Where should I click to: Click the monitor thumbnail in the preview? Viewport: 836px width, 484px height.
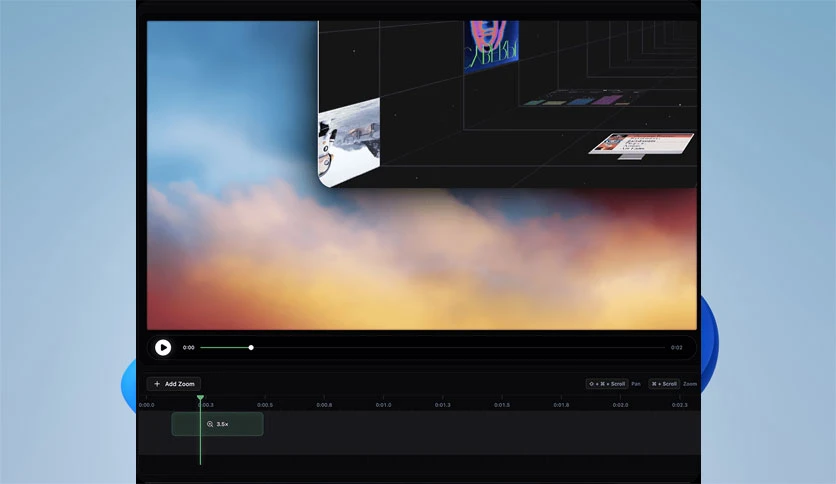click(641, 146)
